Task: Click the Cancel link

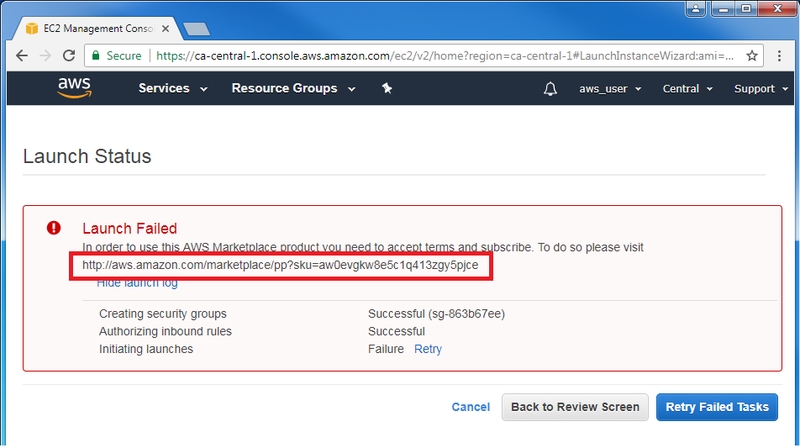Action: point(470,407)
